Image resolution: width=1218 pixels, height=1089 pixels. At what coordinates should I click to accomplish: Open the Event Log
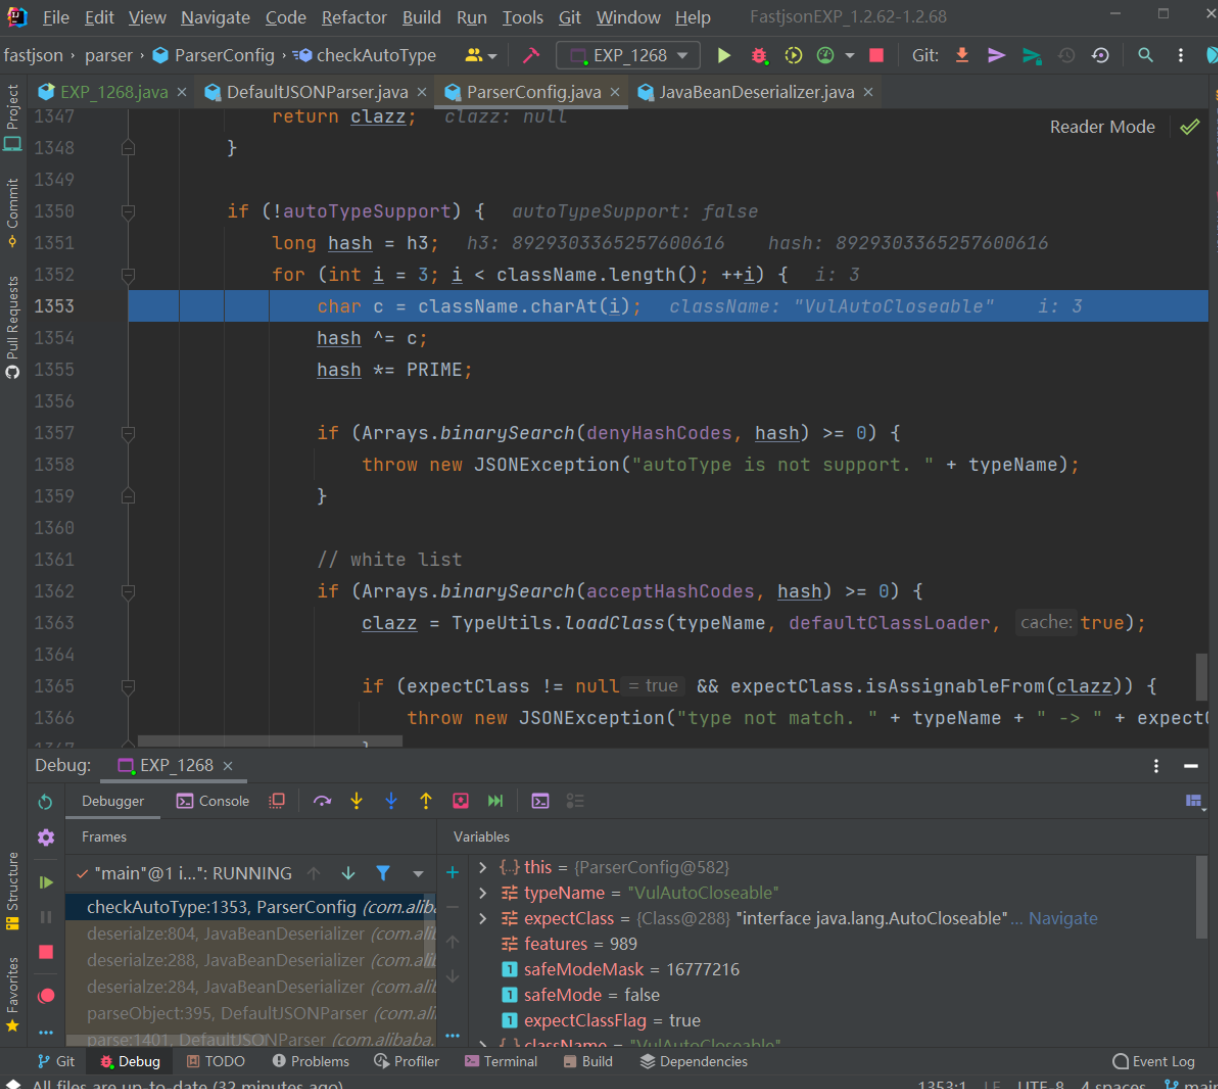click(x=1153, y=1061)
